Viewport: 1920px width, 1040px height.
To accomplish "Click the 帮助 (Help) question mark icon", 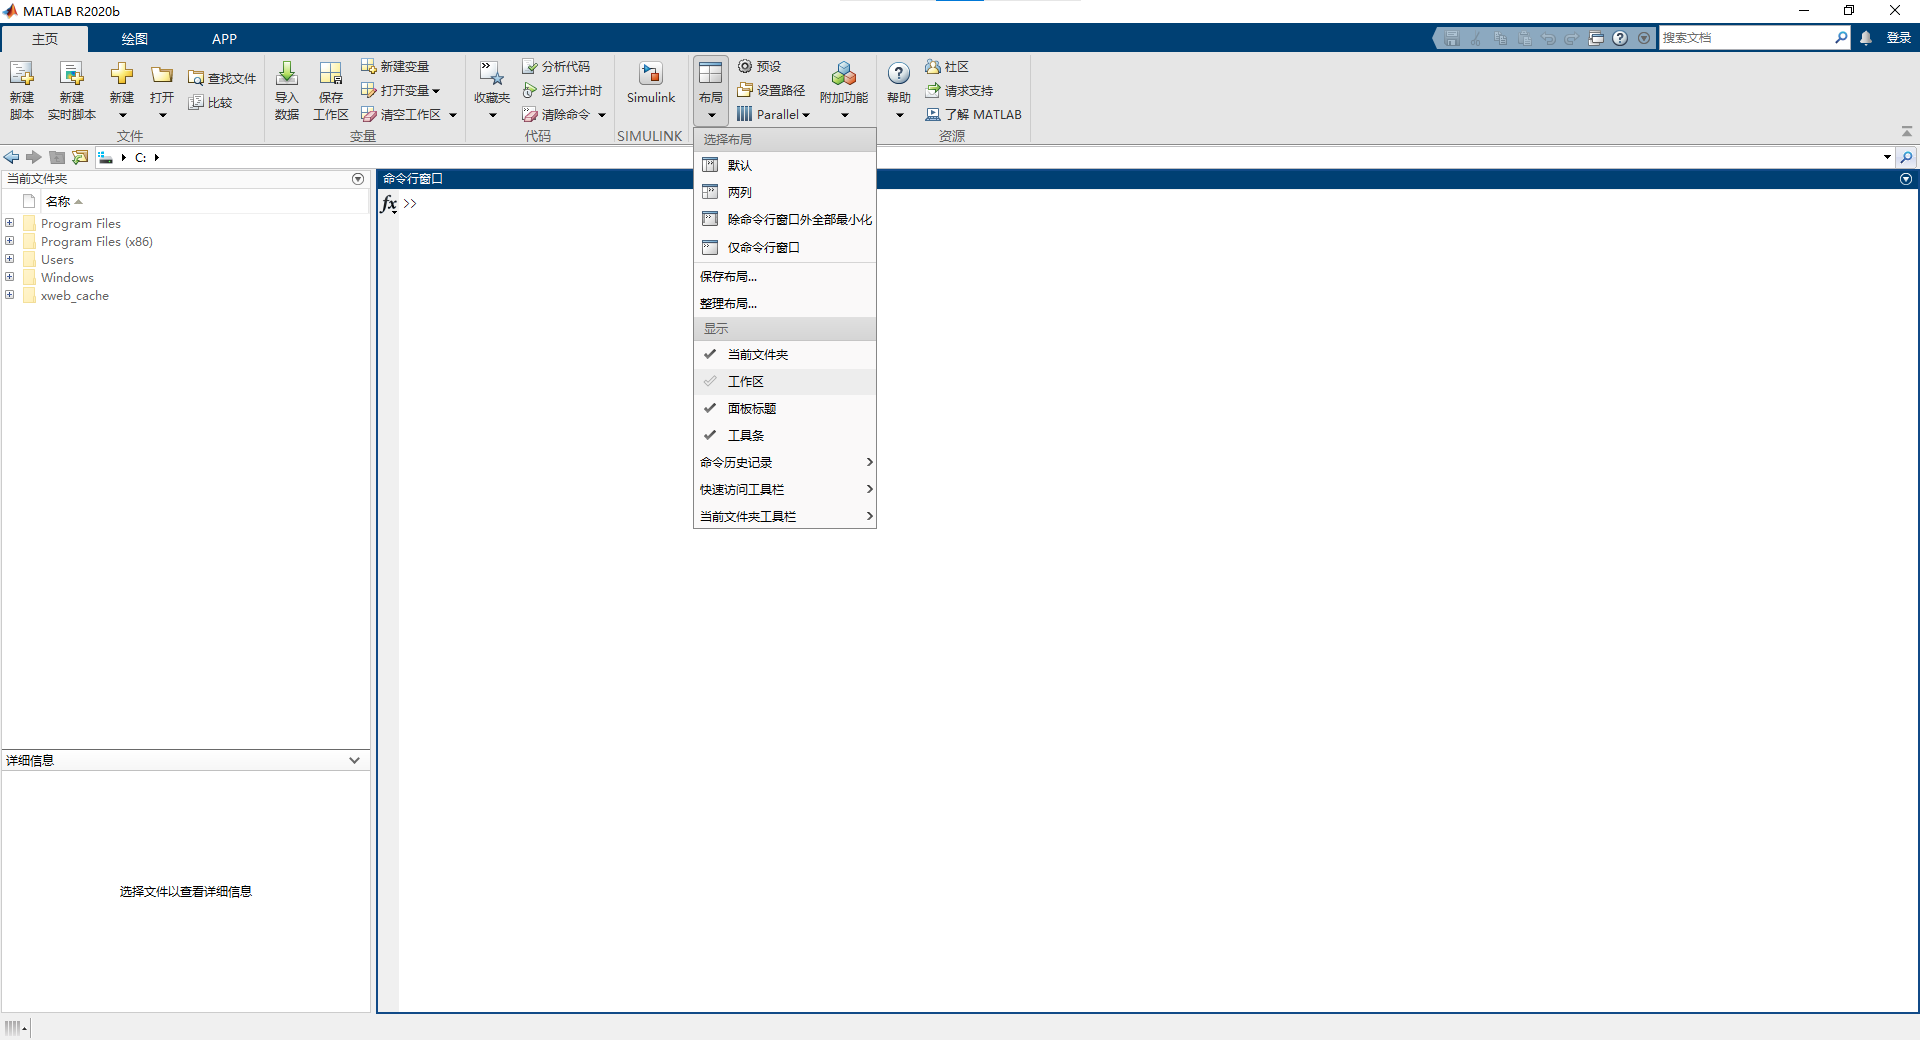I will (x=899, y=74).
